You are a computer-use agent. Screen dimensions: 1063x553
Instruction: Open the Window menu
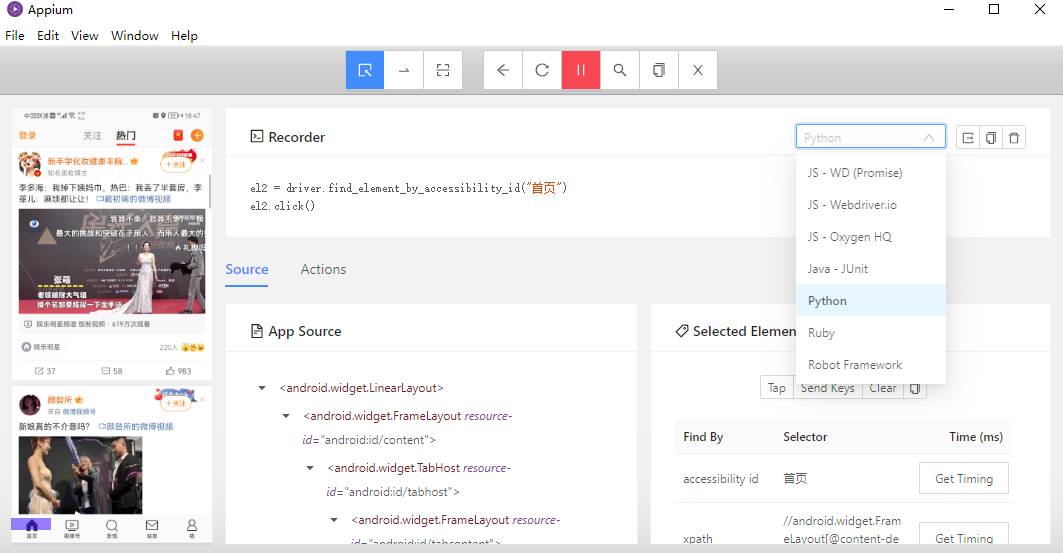[x=135, y=35]
